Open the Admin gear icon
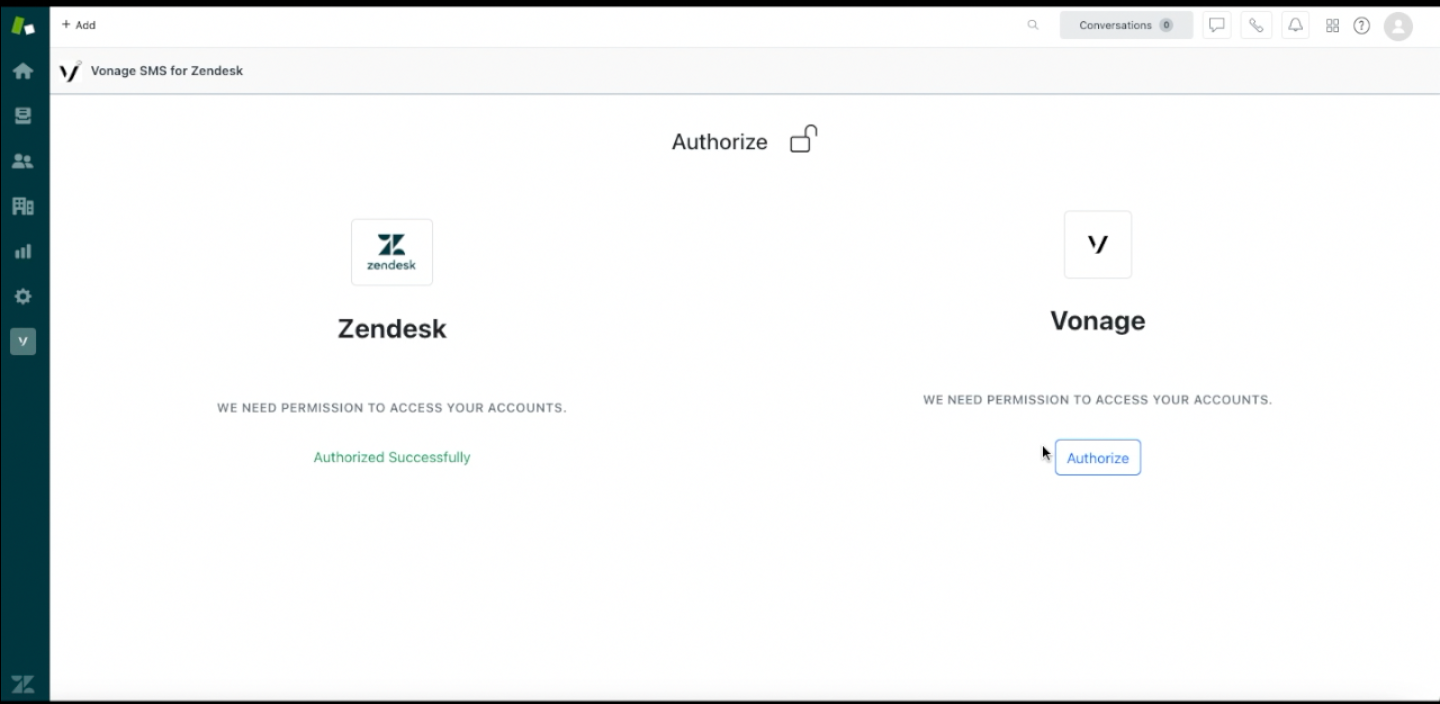Screen dimensions: 1440x704 pyautogui.click(x=23, y=296)
